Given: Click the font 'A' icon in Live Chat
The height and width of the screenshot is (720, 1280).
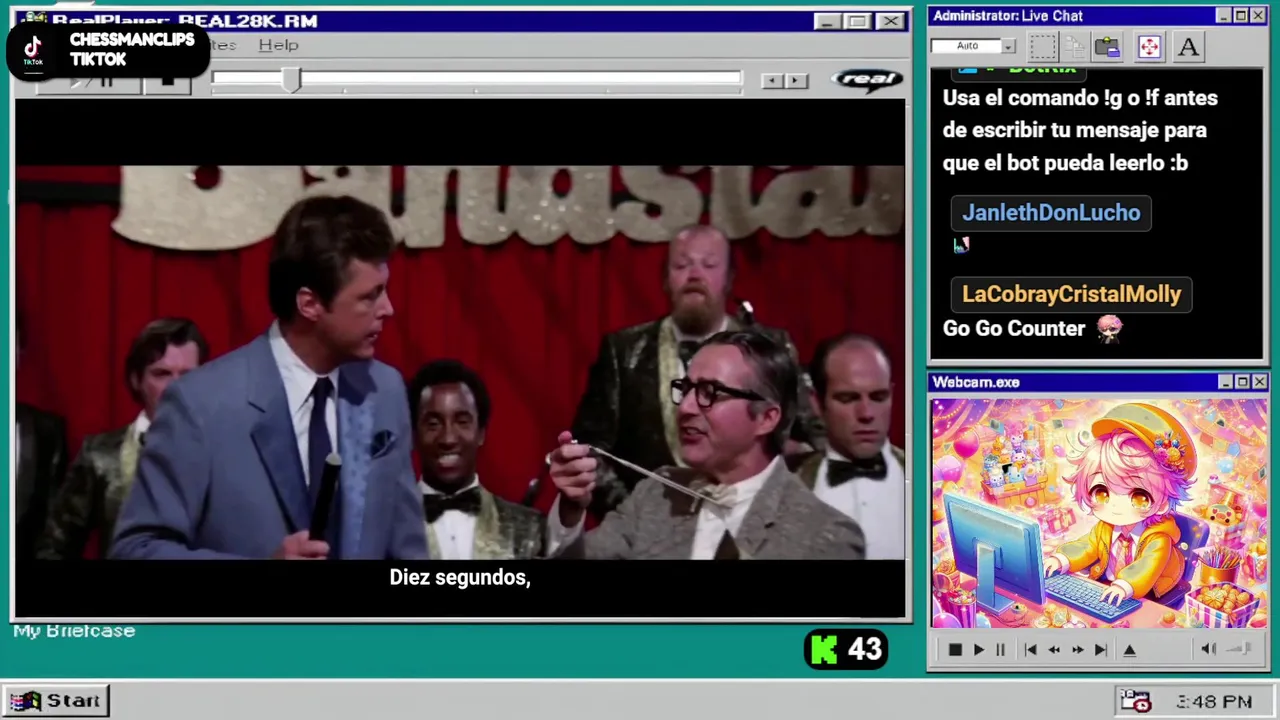Looking at the screenshot, I should coord(1188,47).
